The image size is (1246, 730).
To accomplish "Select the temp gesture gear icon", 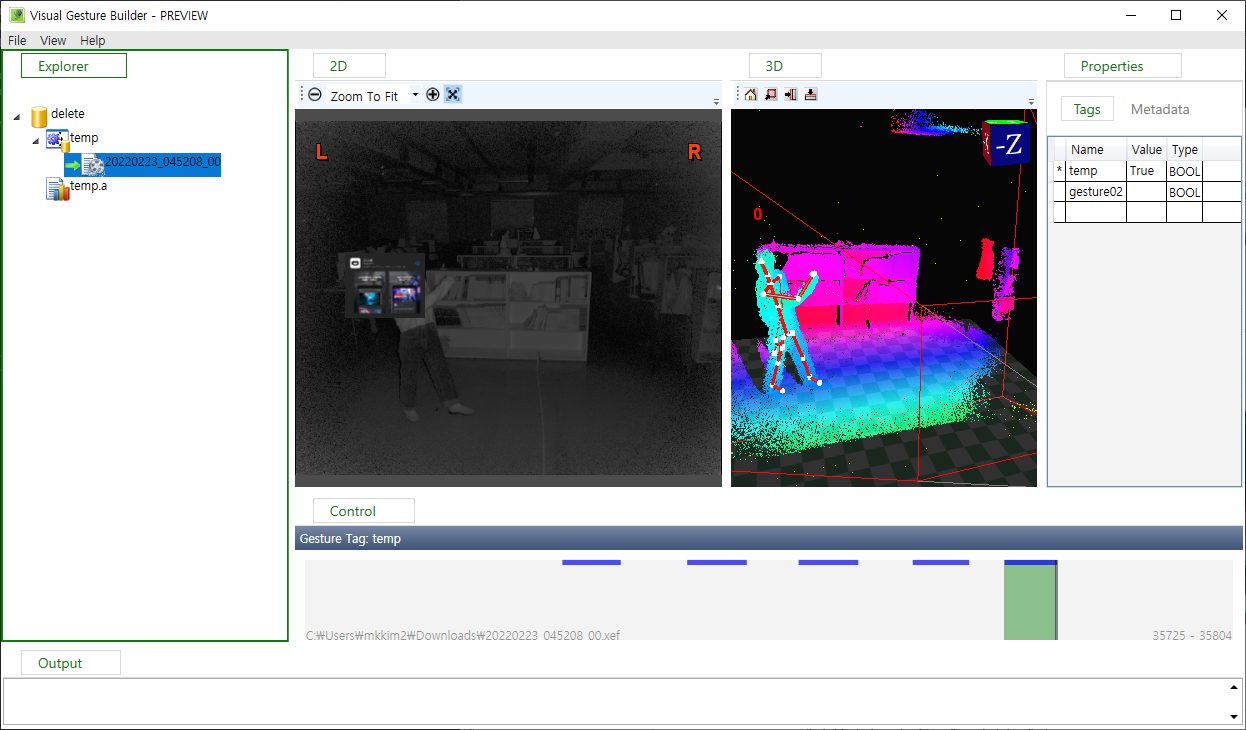I will (58, 140).
